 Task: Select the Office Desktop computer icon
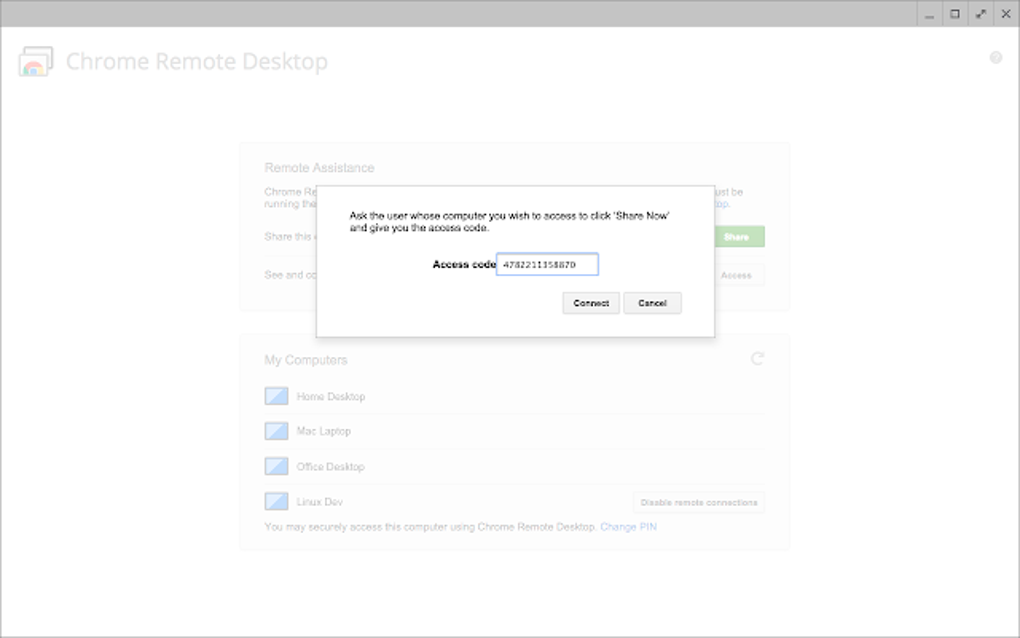click(276, 466)
